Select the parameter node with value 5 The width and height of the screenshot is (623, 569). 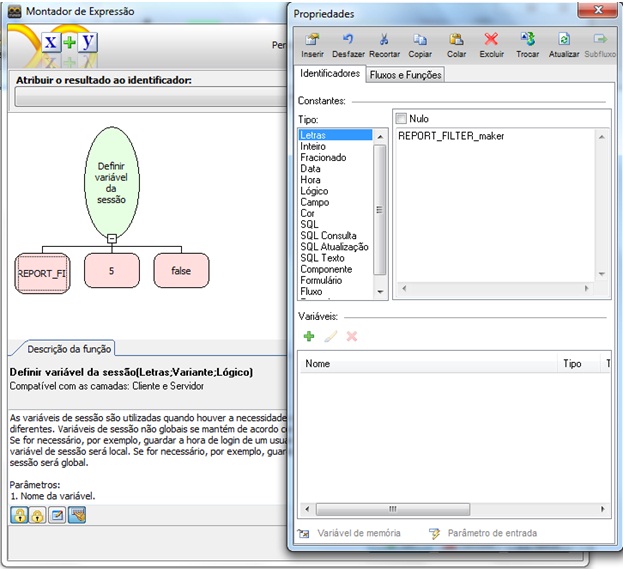(112, 271)
